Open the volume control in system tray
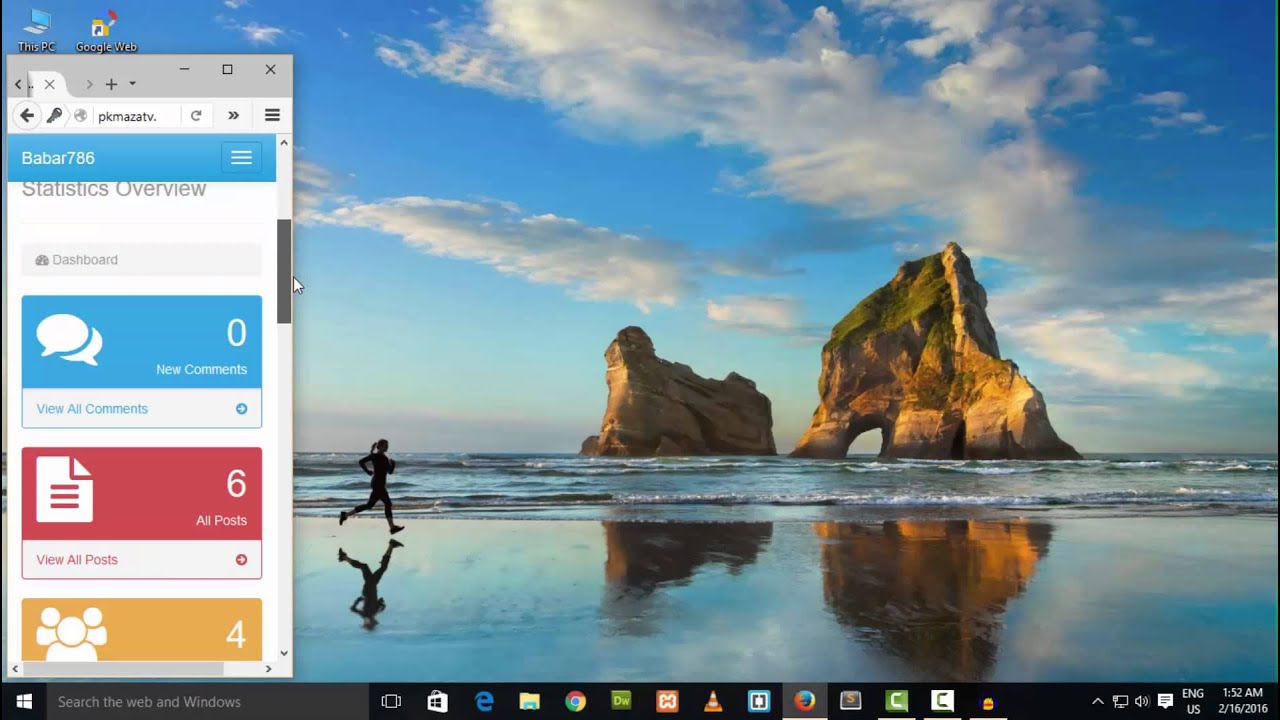The height and width of the screenshot is (720, 1280). (1142, 702)
